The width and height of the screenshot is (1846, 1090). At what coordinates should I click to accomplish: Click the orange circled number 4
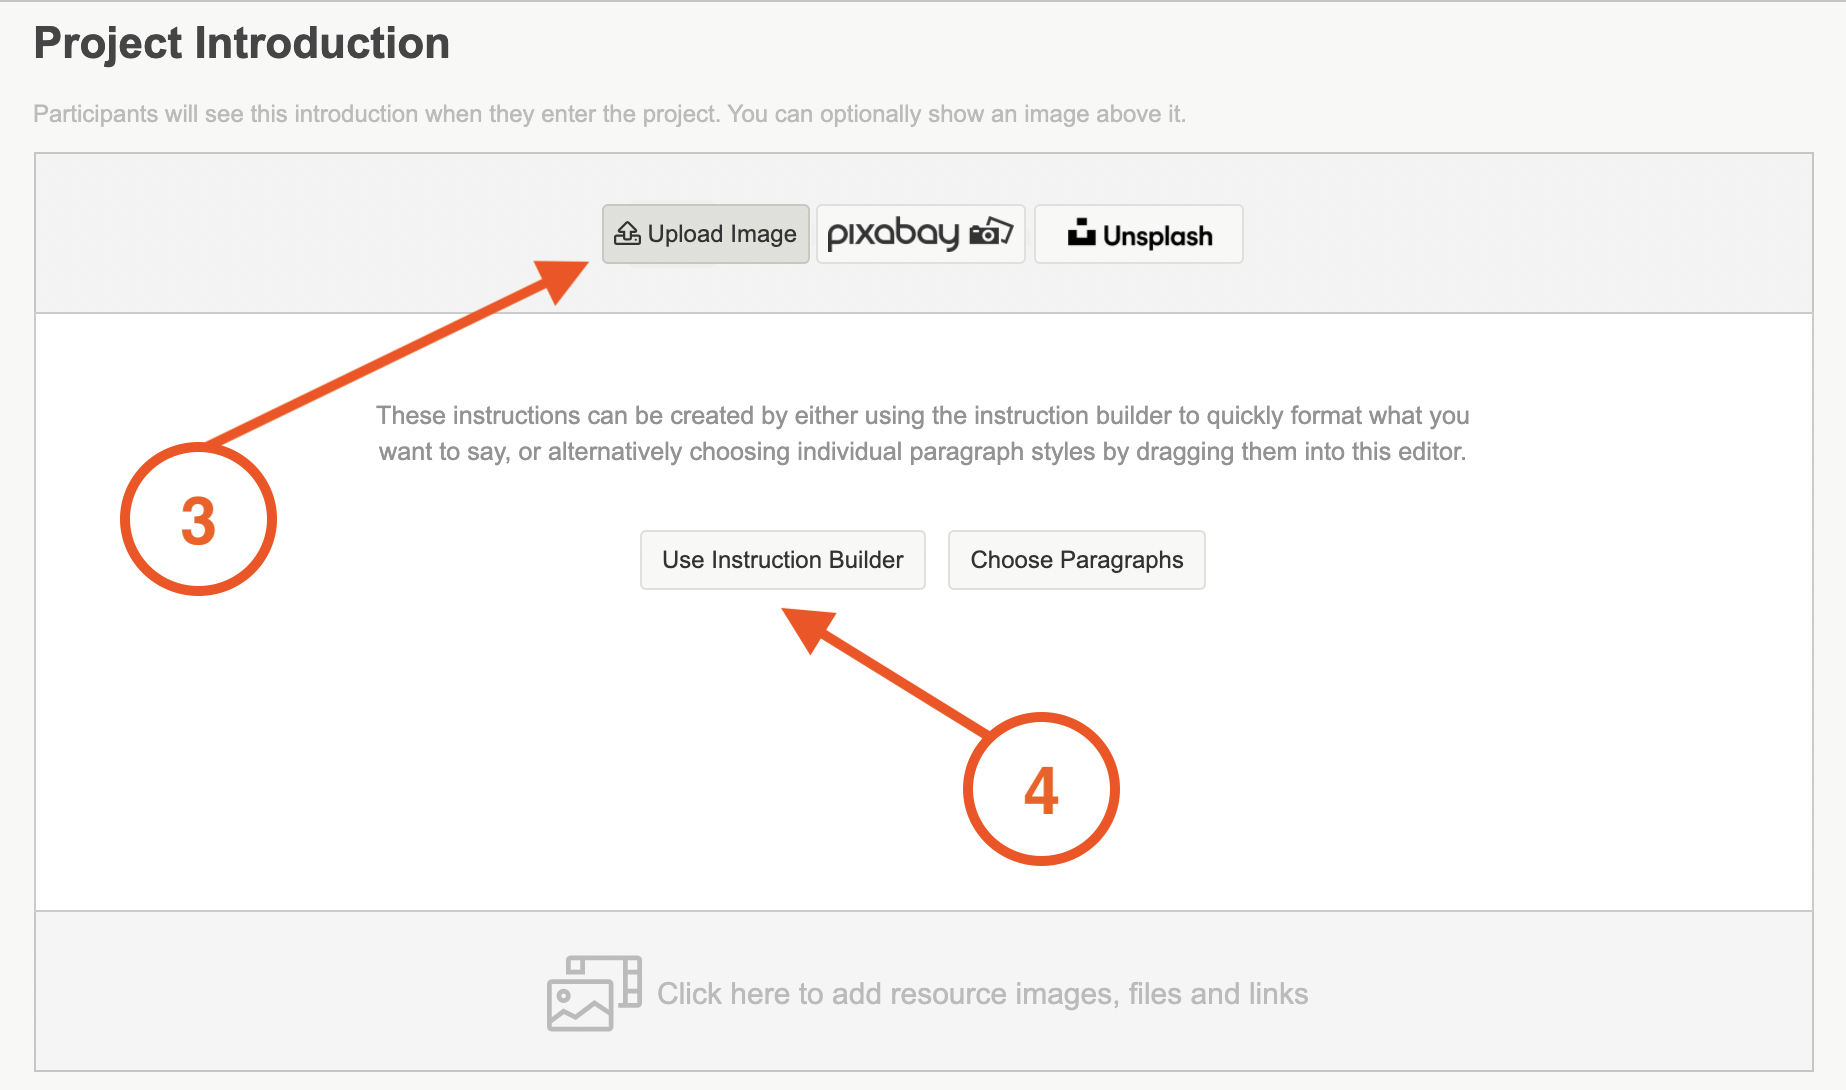click(1041, 790)
